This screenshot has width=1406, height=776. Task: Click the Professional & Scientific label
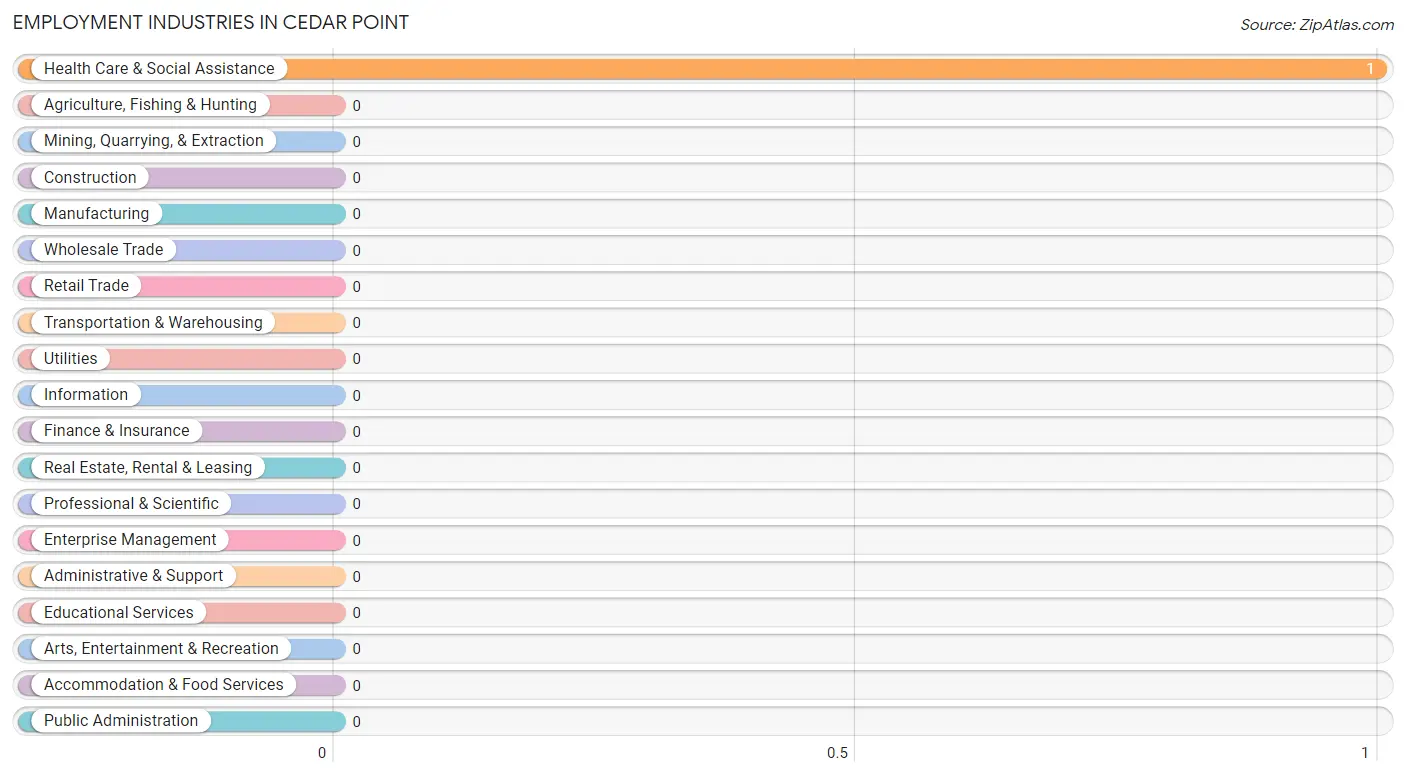click(x=131, y=504)
